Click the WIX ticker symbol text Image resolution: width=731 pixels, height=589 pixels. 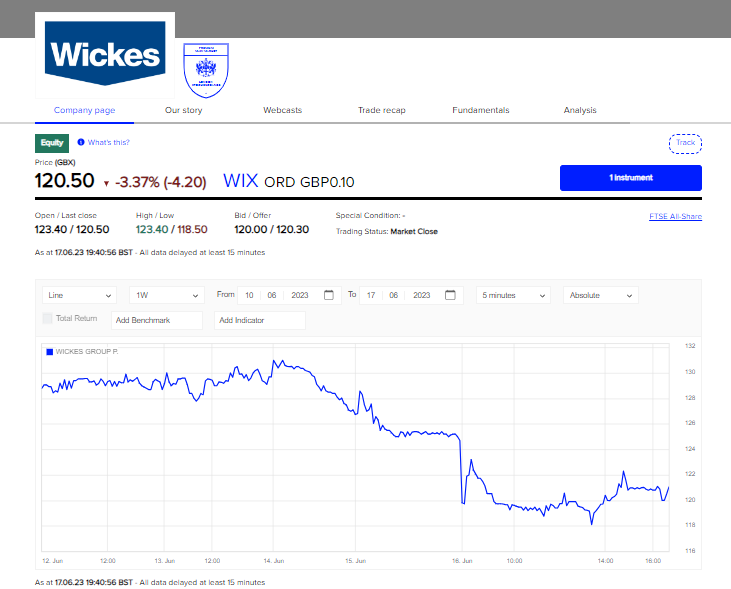click(x=241, y=181)
